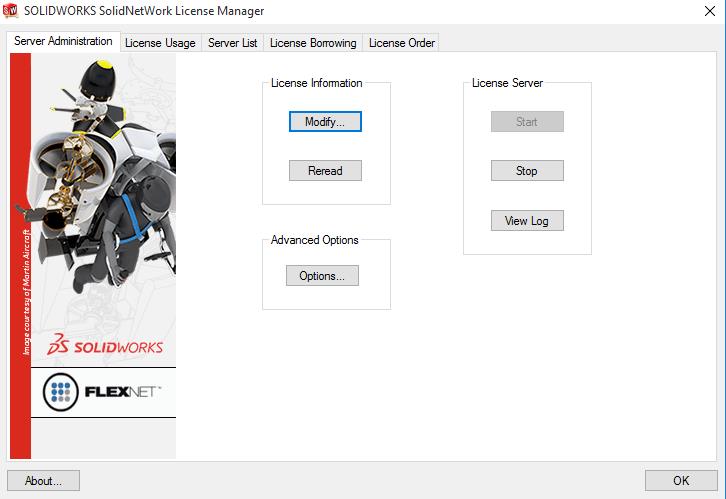Click the SOLIDWORKS app icon in title bar
This screenshot has width=726, height=499.
click(x=11, y=12)
